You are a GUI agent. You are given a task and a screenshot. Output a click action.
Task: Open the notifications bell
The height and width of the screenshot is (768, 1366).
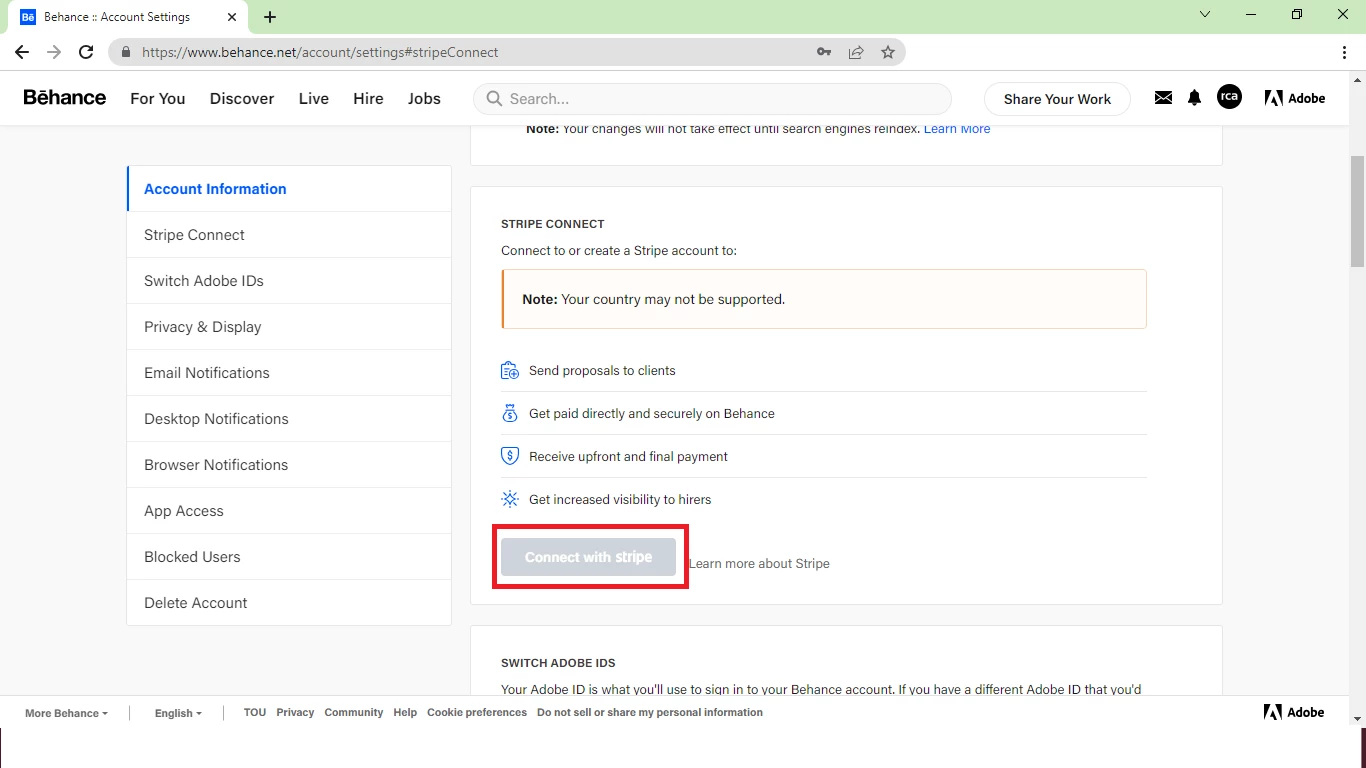pos(1194,98)
